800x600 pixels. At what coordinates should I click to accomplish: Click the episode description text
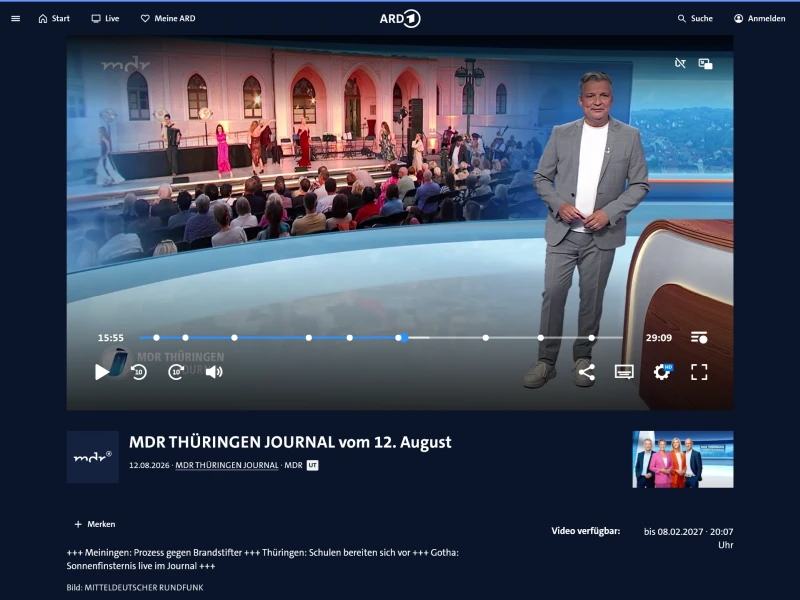click(x=262, y=559)
